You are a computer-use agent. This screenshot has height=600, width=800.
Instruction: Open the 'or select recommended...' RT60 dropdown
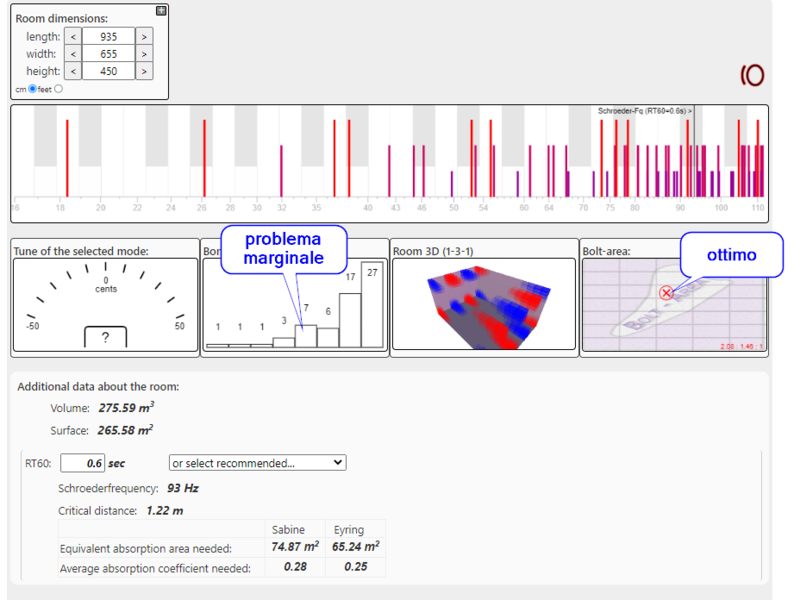pyautogui.click(x=257, y=463)
